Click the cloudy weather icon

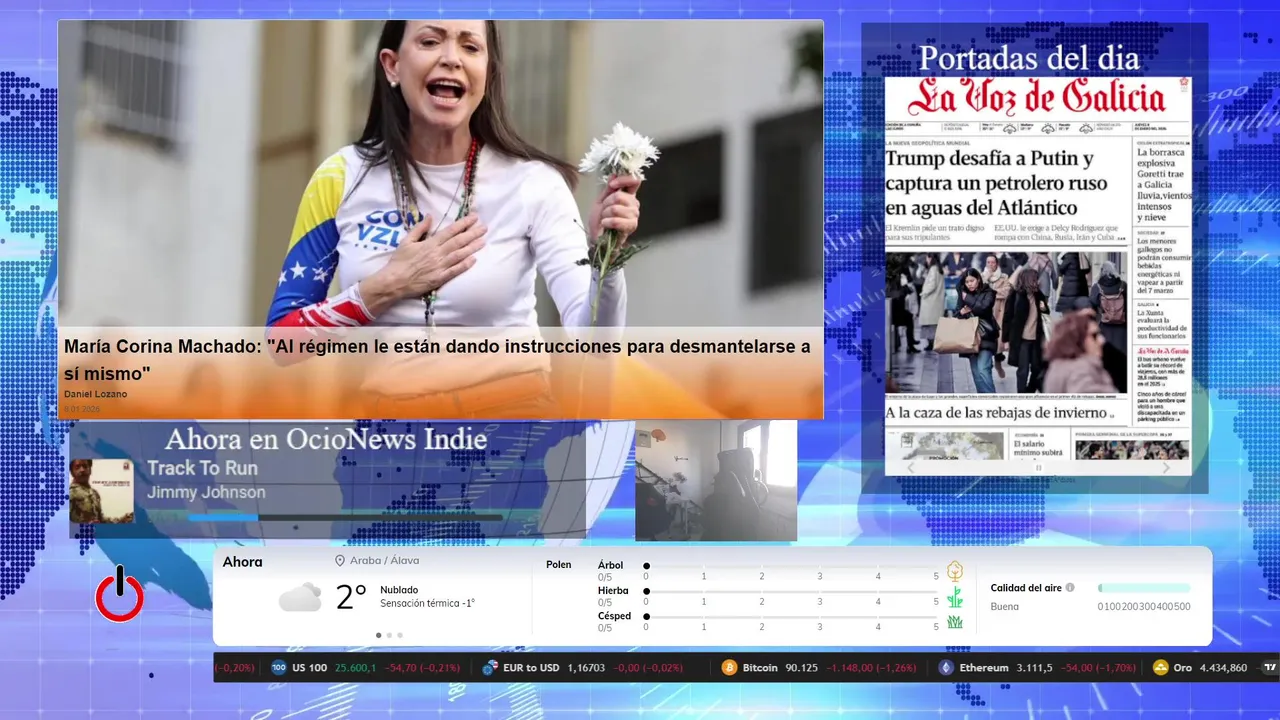(300, 598)
